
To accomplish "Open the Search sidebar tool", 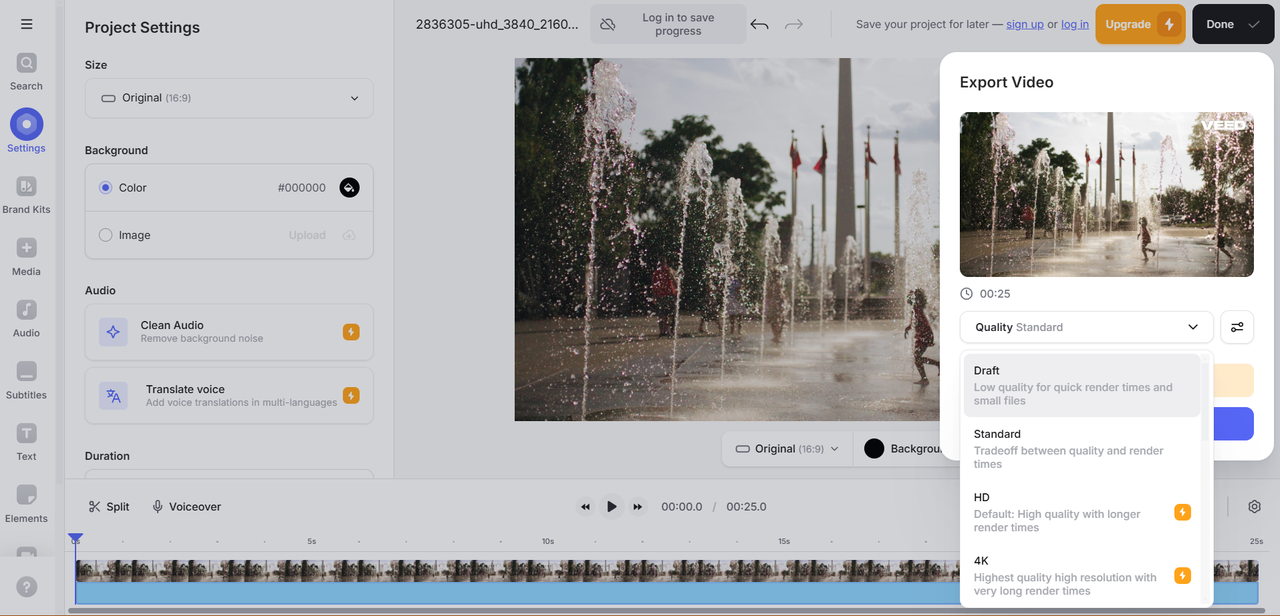I will coord(26,72).
